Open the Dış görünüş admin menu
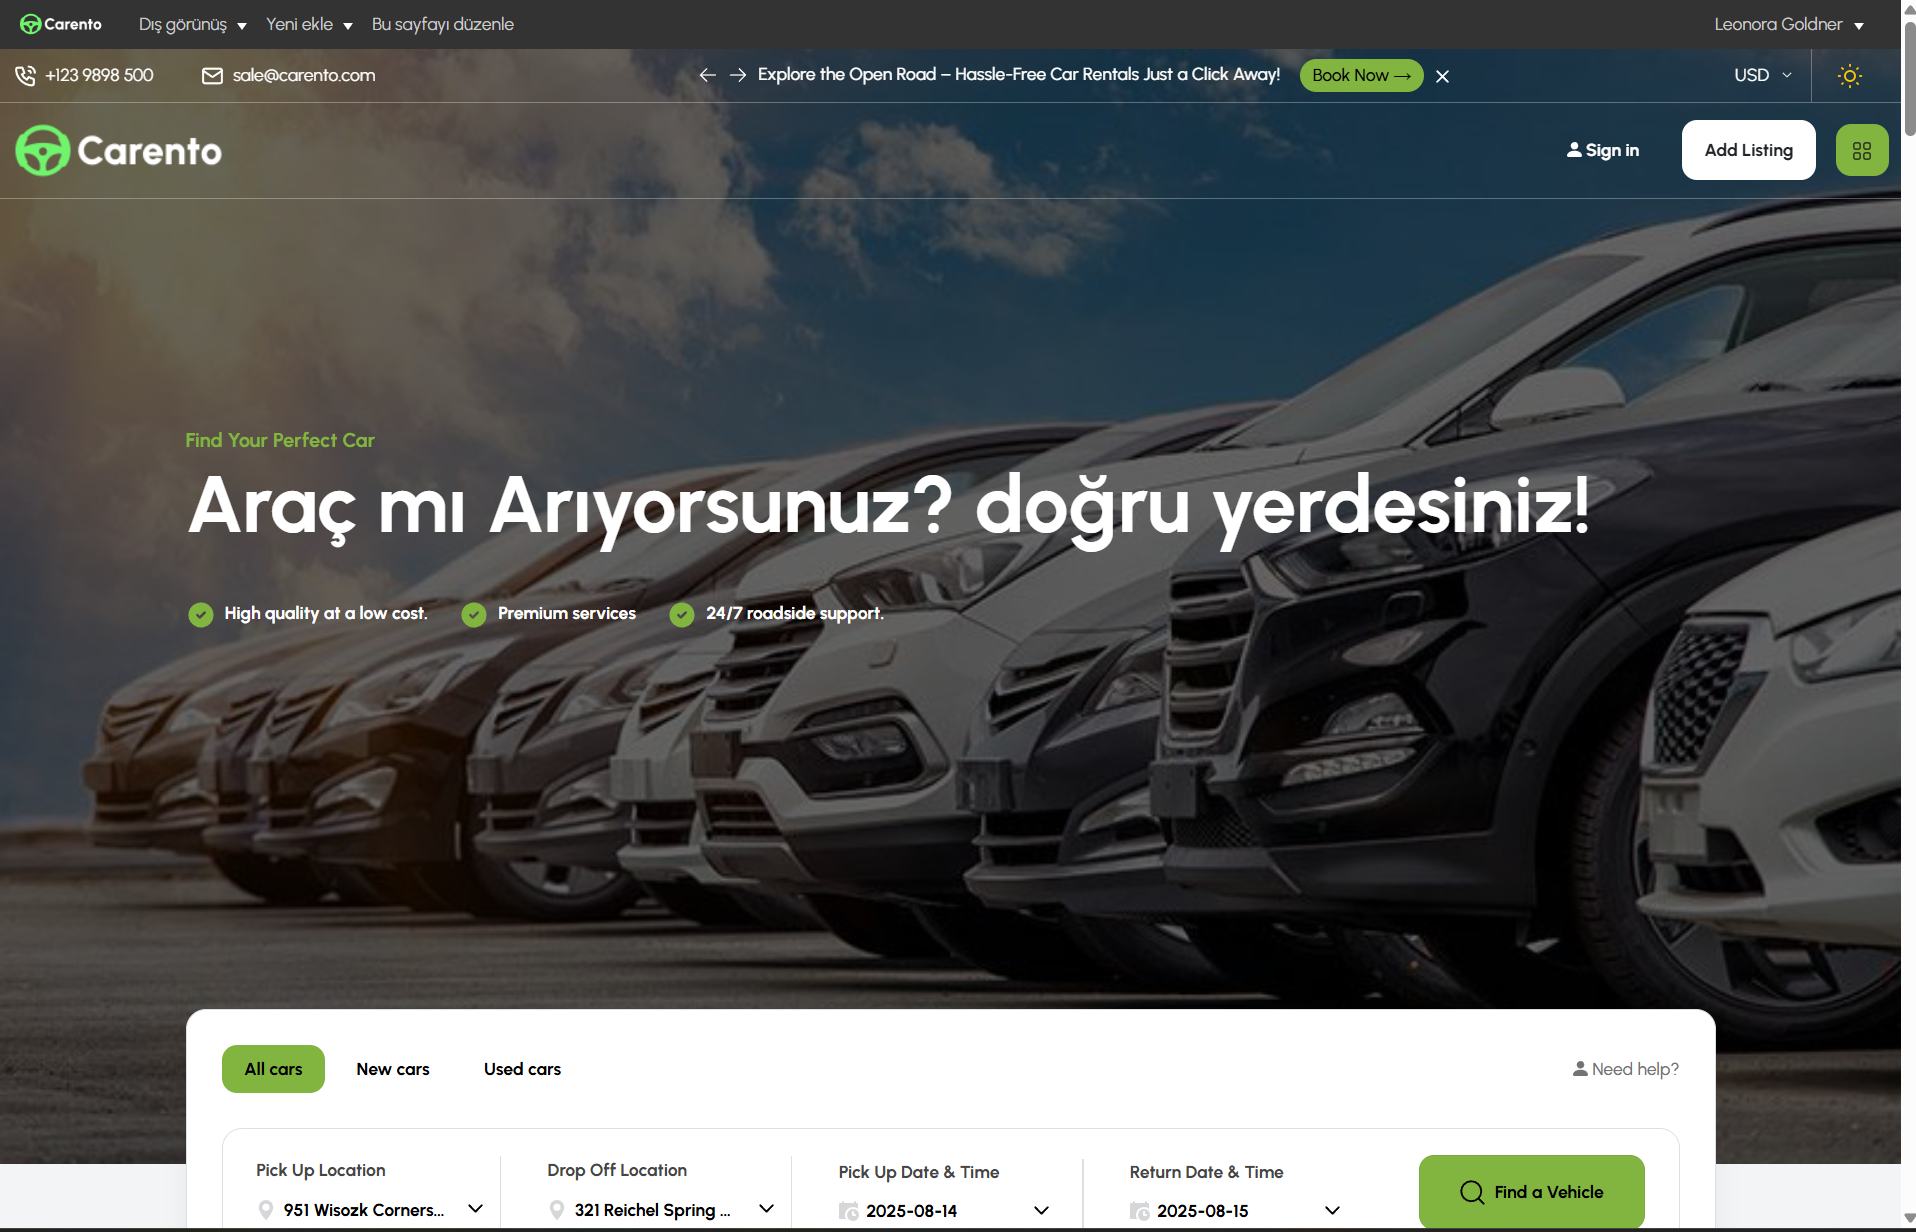This screenshot has height=1232, width=1916. (x=192, y=24)
